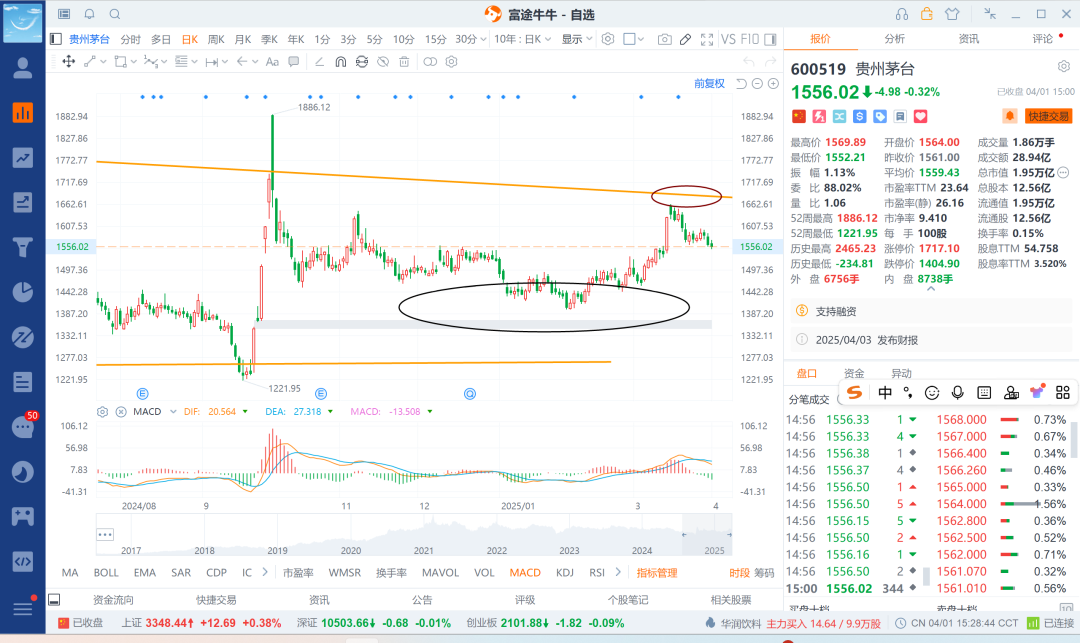This screenshot has height=643, width=1080.
Task: Switch to 周K weekly chart tab
Action: (x=216, y=39)
